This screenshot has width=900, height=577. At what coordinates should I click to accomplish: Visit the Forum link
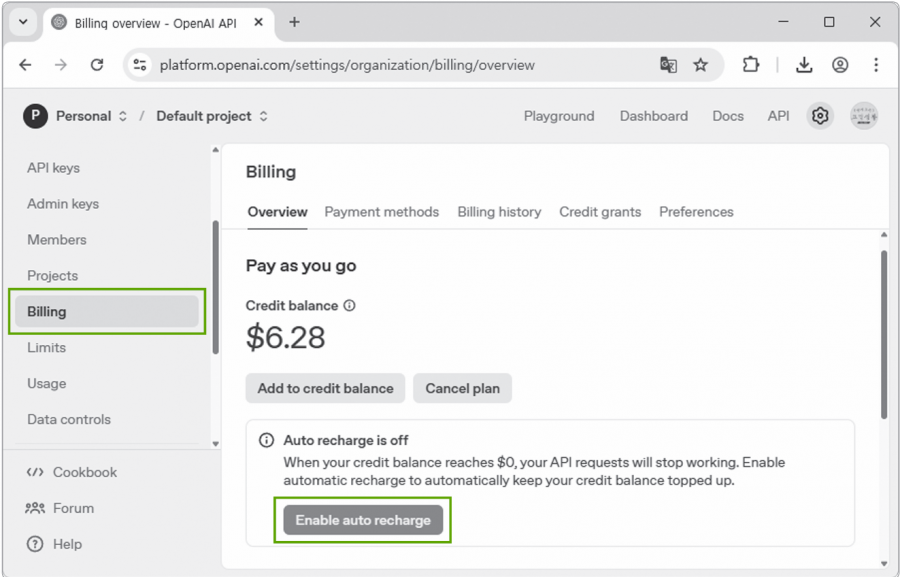[x=73, y=508]
